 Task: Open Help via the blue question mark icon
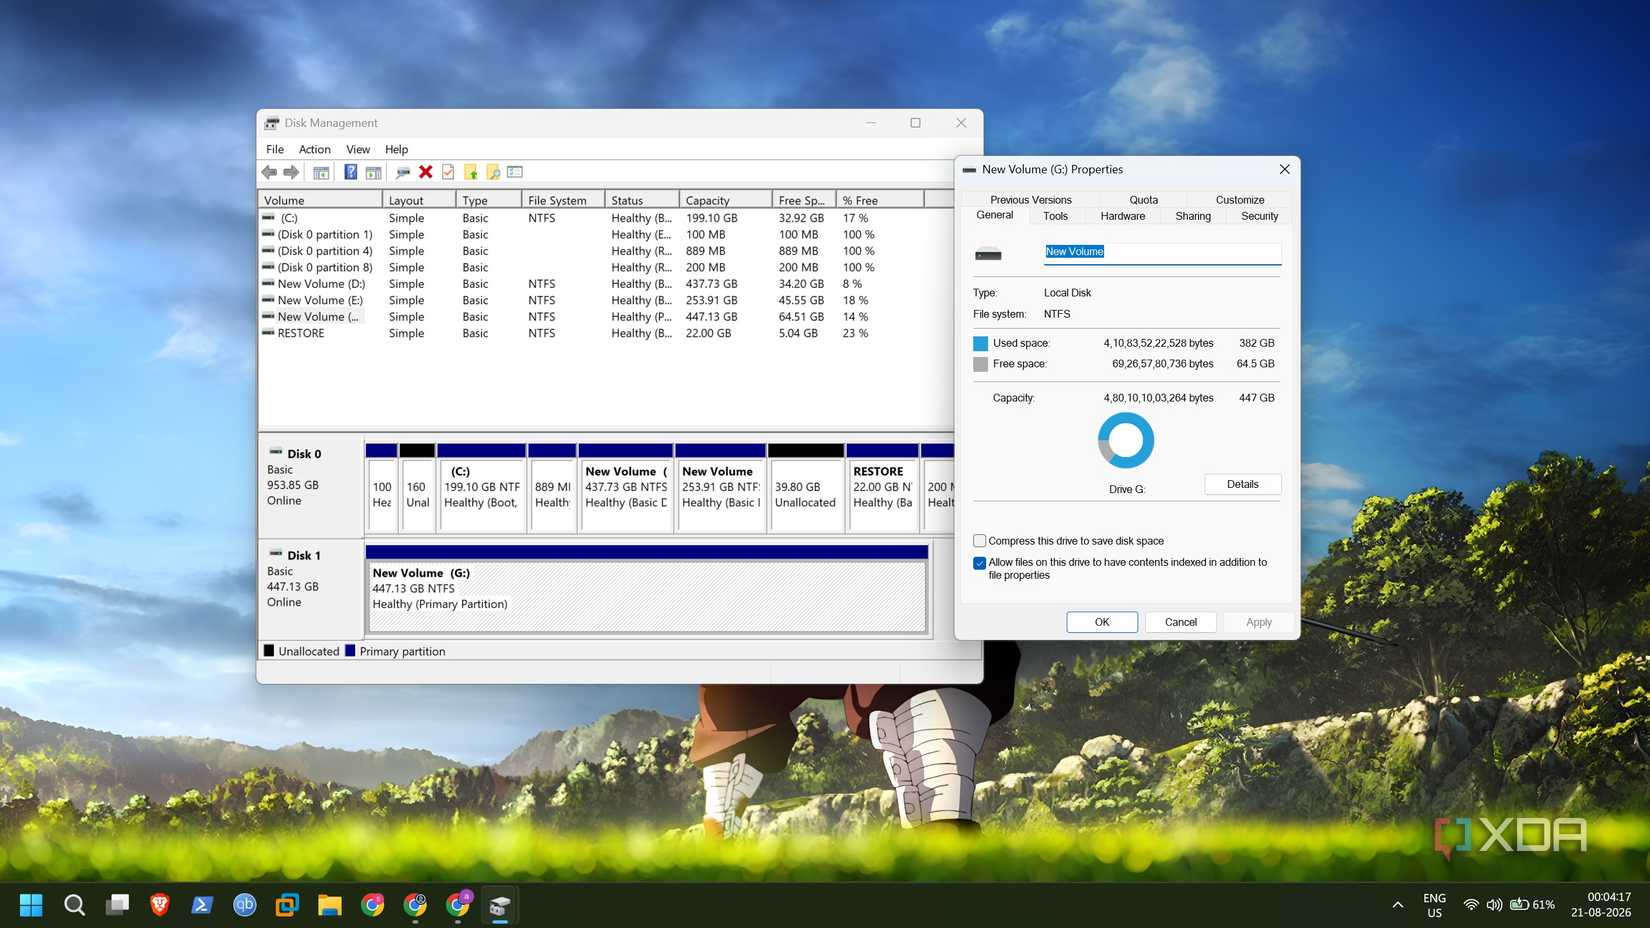pos(350,172)
